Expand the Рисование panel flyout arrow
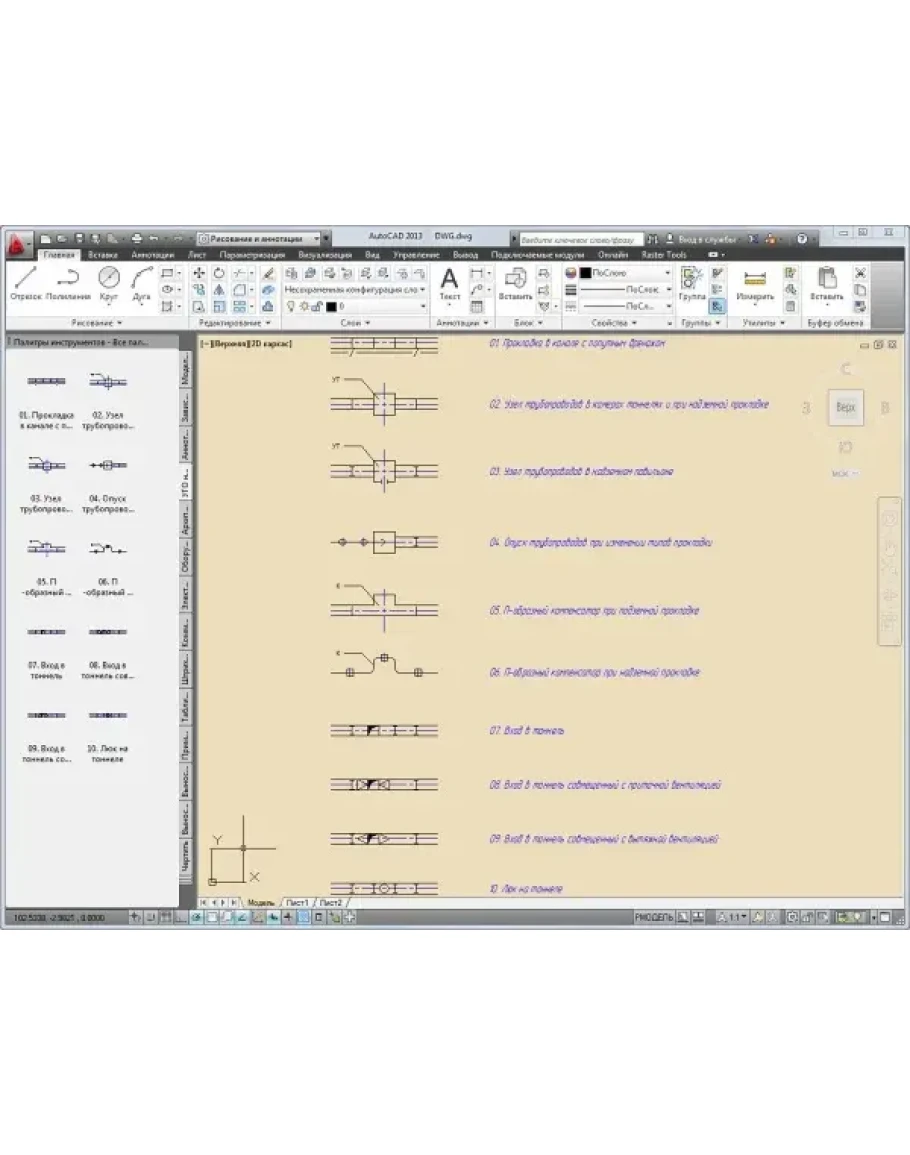Image resolution: width=910 pixels, height=1155 pixels. 120,324
